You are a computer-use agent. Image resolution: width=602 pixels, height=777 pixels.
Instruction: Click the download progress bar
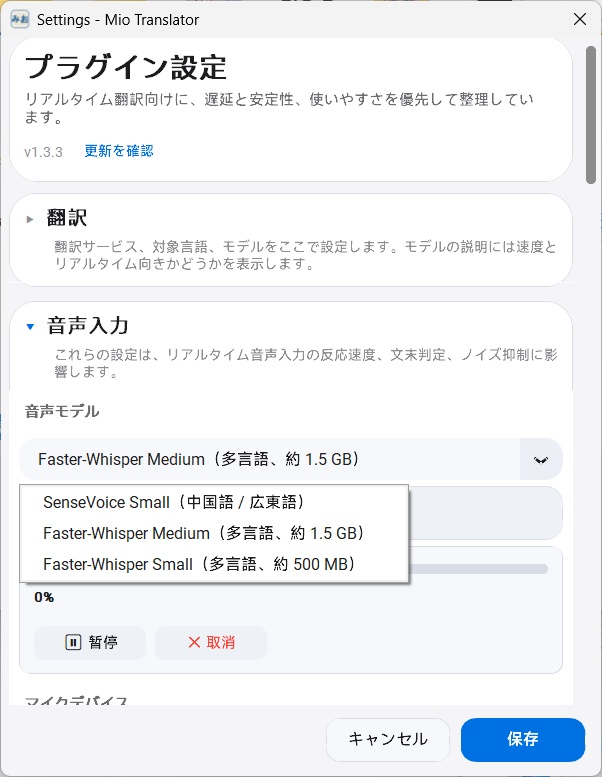point(478,569)
